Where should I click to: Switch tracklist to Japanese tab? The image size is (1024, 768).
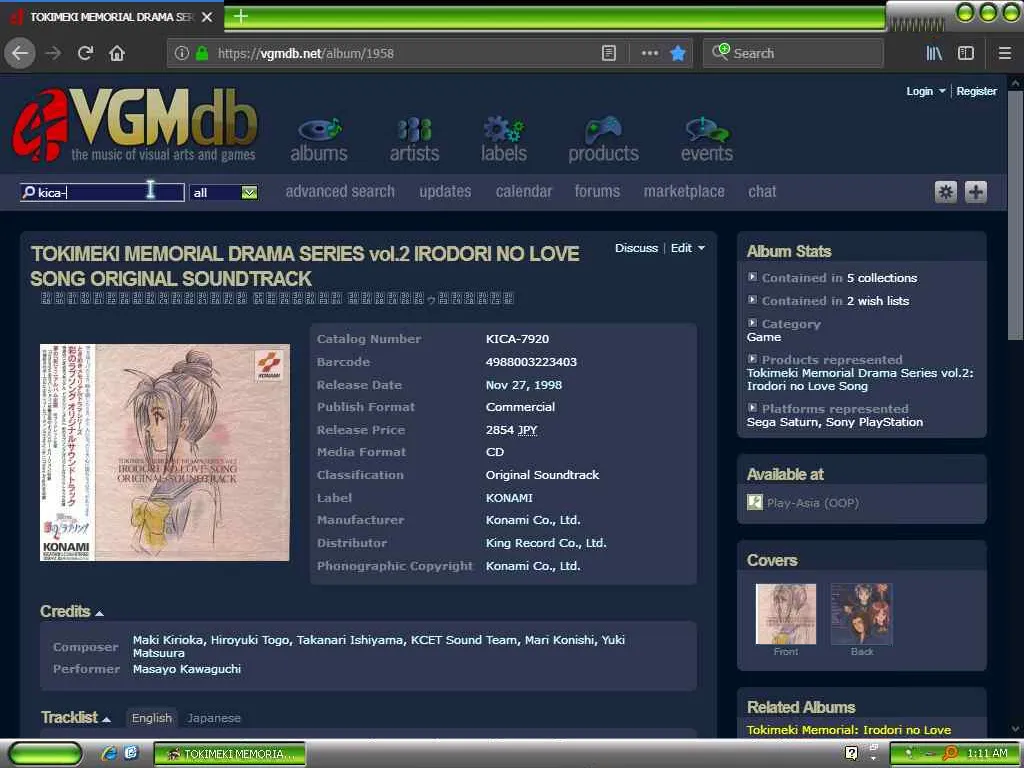214,718
